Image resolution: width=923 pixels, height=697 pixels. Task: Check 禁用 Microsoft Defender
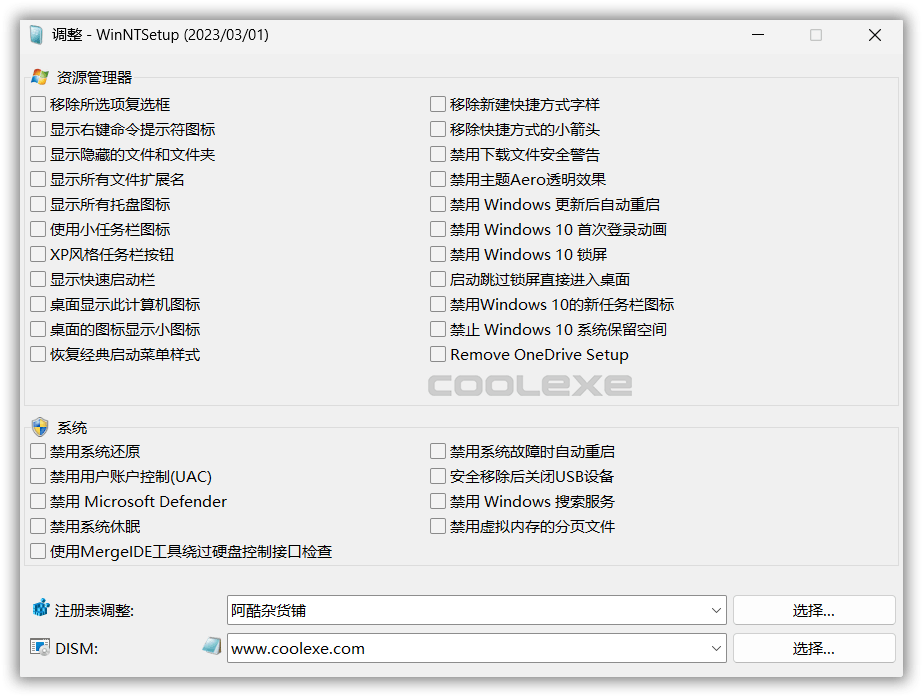pos(37,501)
